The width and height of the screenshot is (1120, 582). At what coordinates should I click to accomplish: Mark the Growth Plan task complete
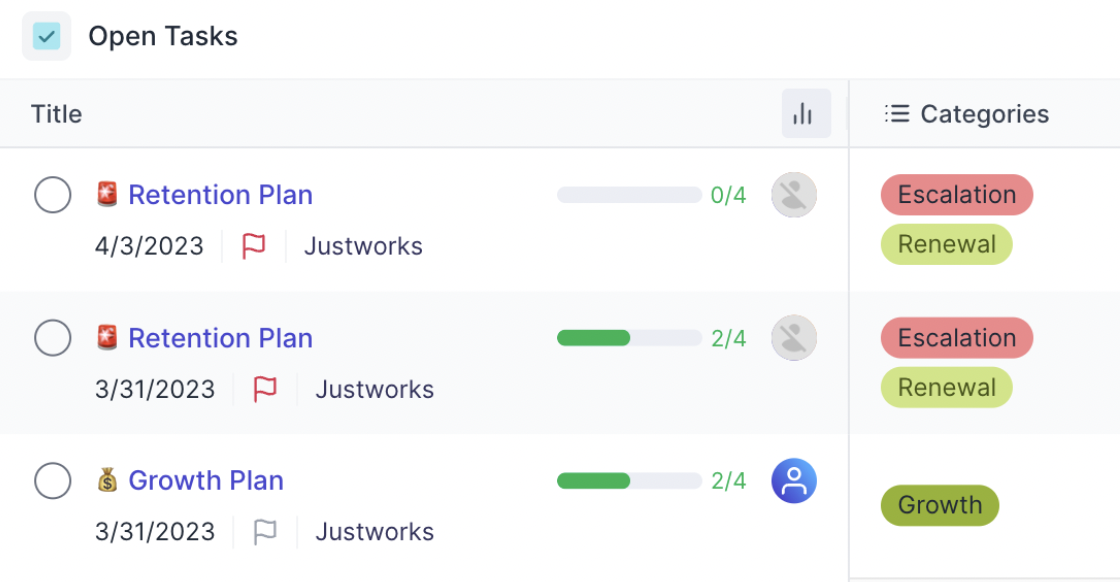pyautogui.click(x=53, y=481)
